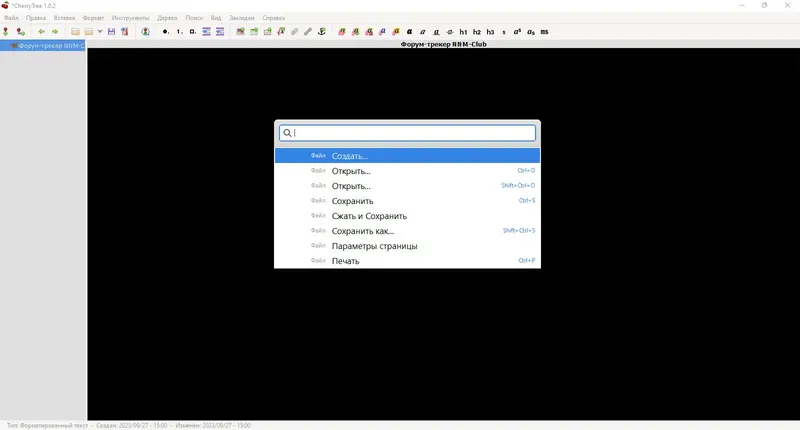800x430 pixels.
Task: Choose 'Создать...' in command palette
Action: click(x=407, y=156)
